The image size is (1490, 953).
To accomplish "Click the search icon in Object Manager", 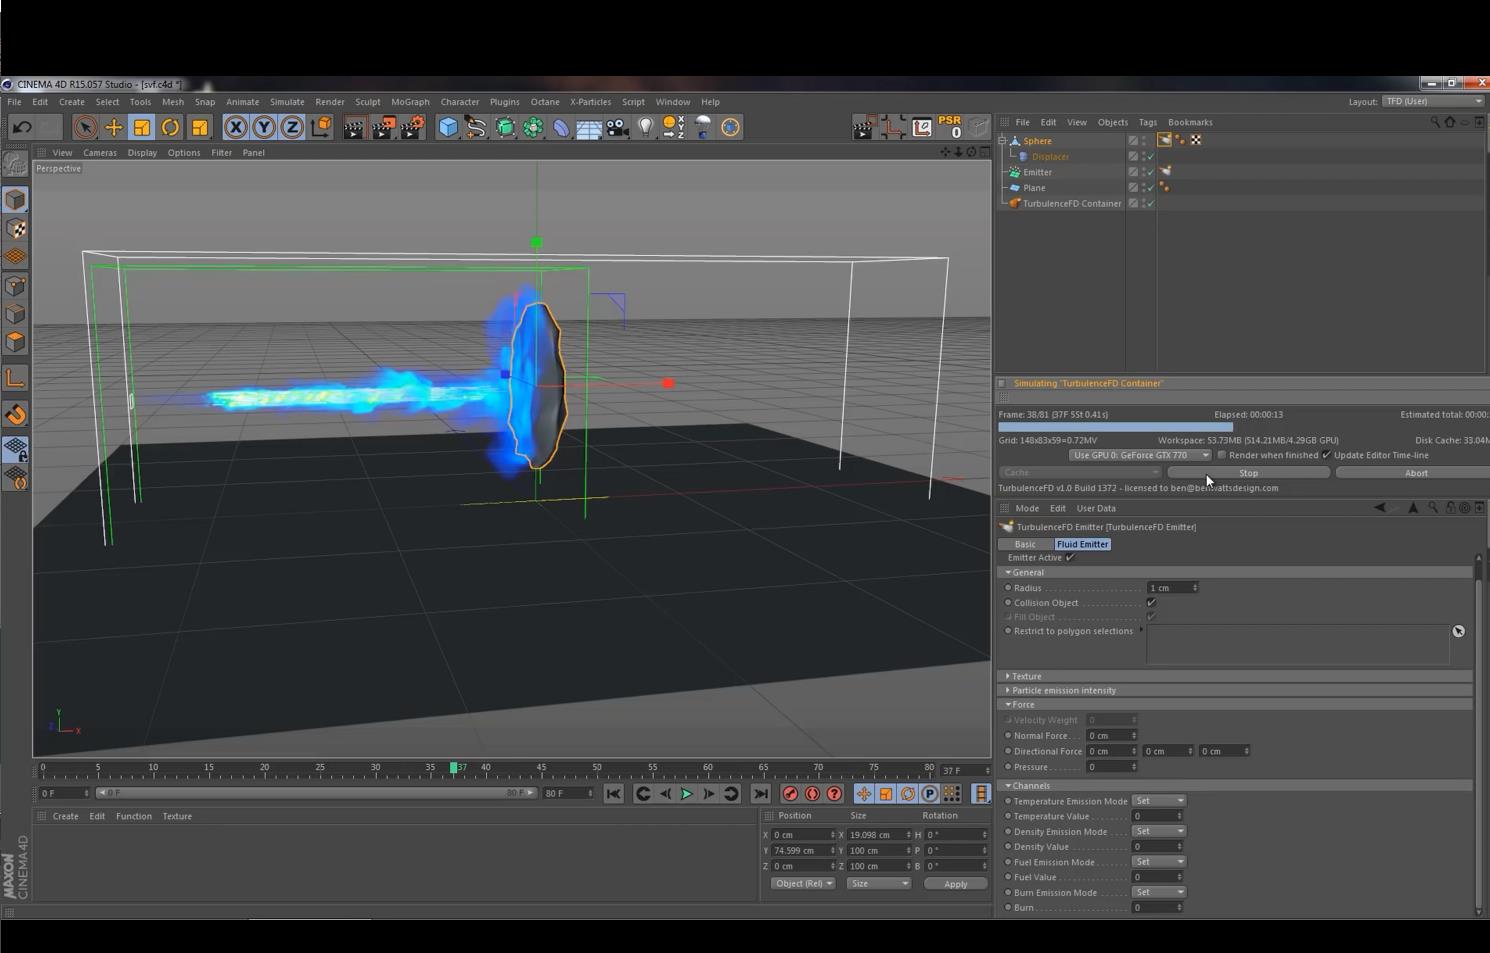I will coord(1435,122).
